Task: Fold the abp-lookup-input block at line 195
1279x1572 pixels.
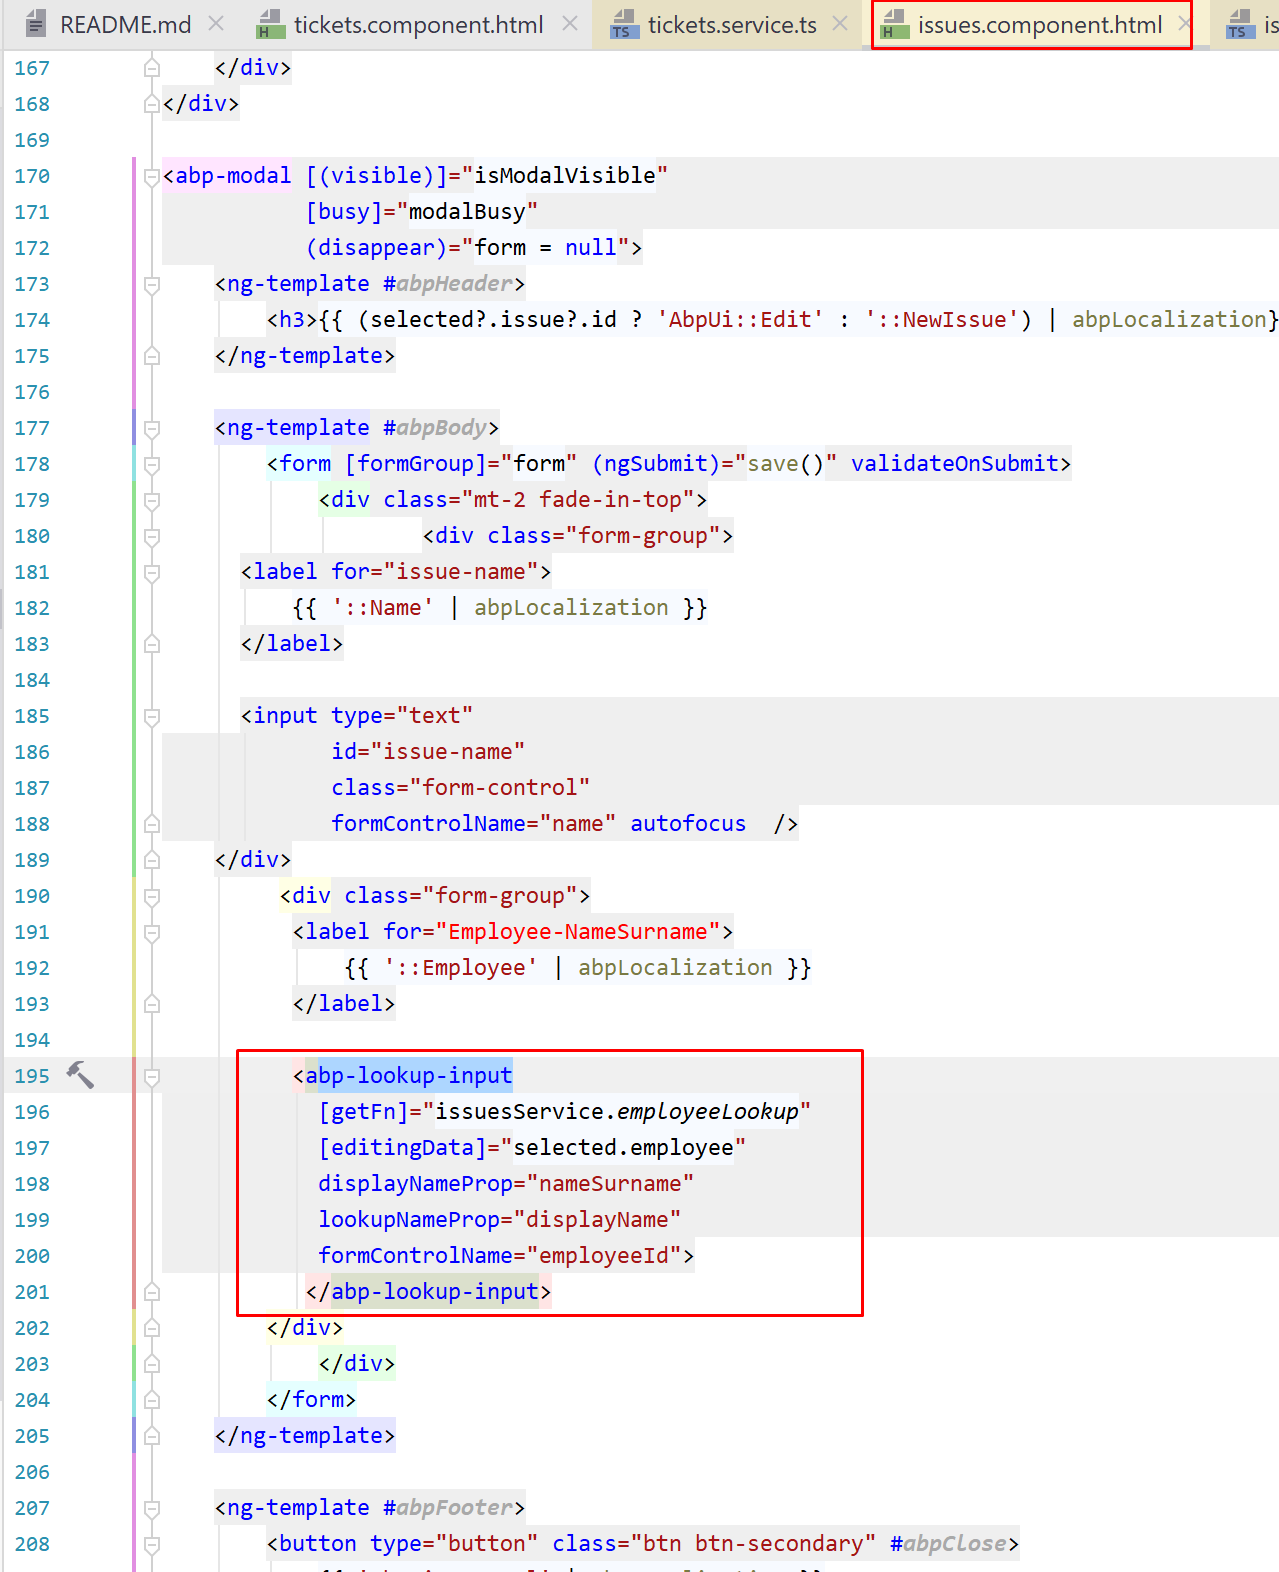Action: coord(152,1076)
